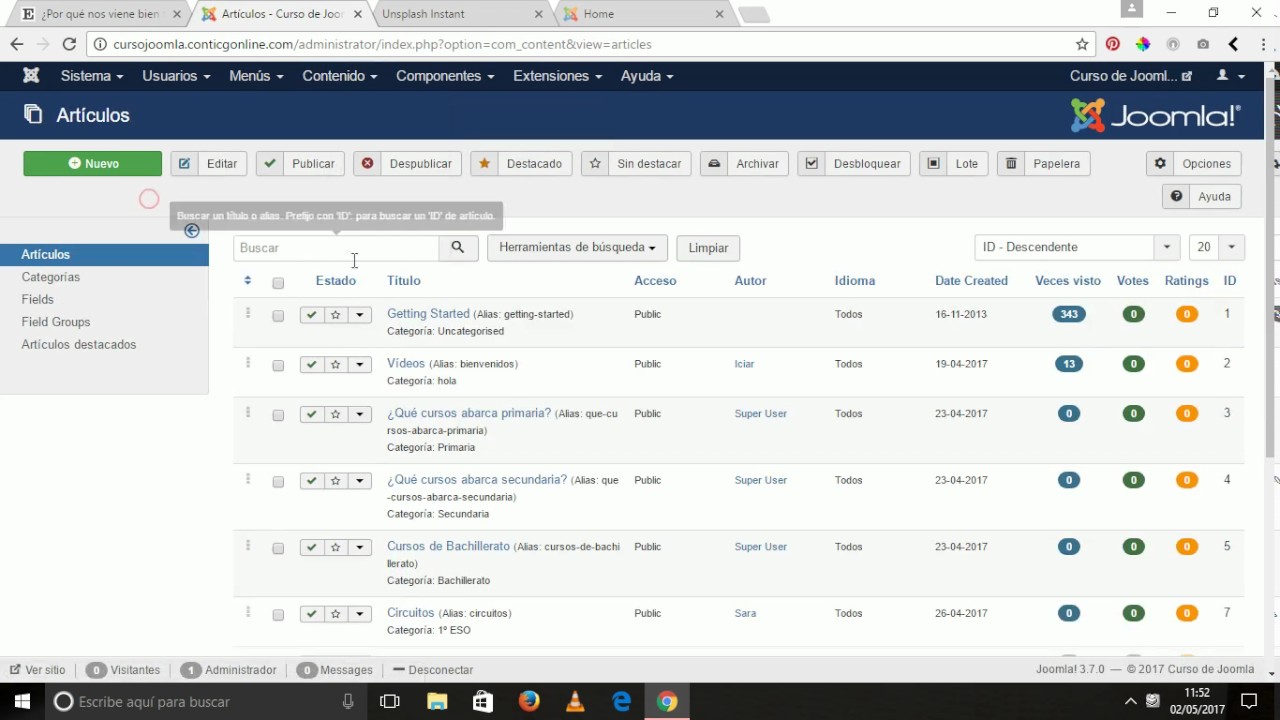
Task: Open the Componentes menu
Action: [x=445, y=76]
